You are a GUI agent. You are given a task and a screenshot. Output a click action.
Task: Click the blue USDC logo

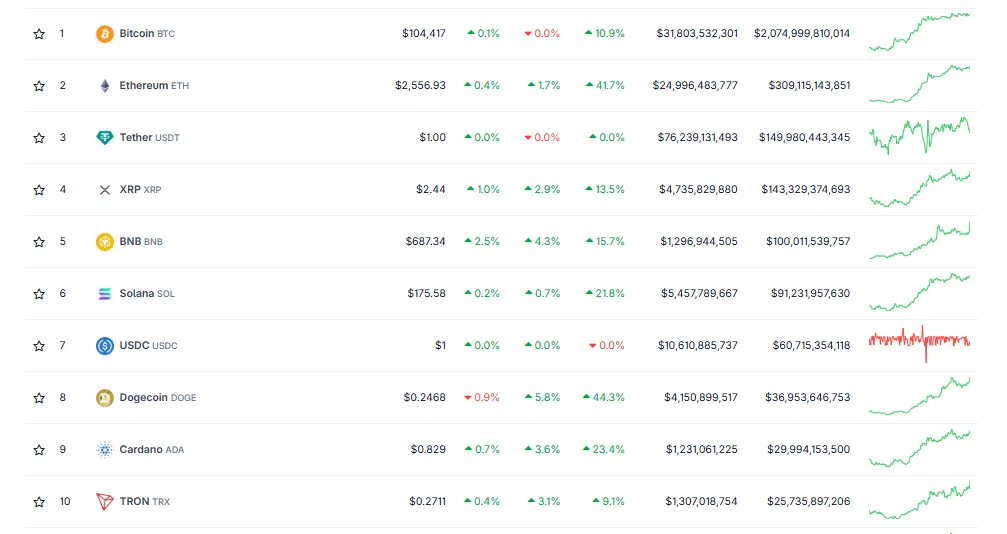pyautogui.click(x=105, y=346)
